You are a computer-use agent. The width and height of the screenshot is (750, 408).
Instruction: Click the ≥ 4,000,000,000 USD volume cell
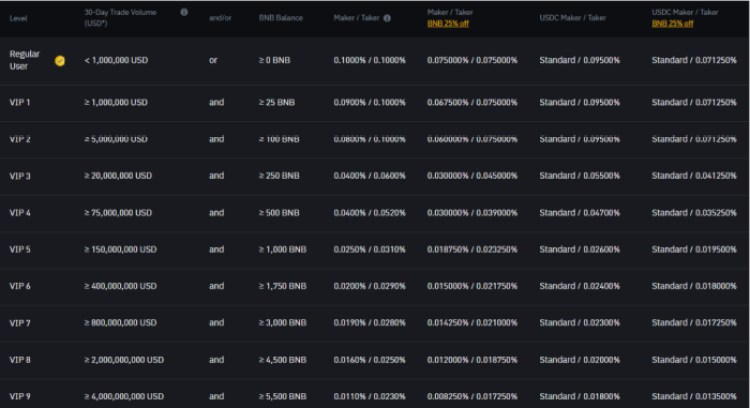124,397
